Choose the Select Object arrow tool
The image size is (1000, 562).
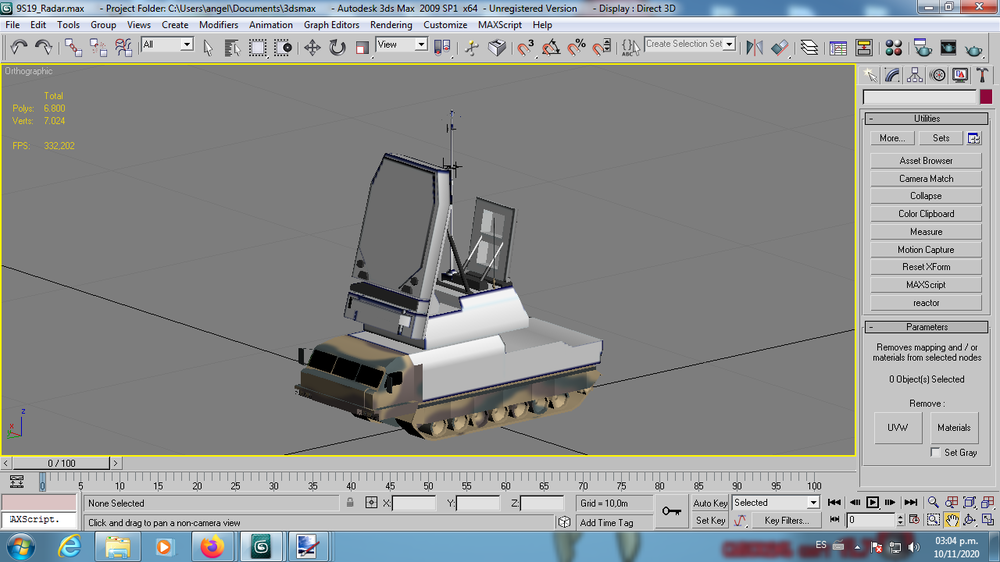coord(207,48)
